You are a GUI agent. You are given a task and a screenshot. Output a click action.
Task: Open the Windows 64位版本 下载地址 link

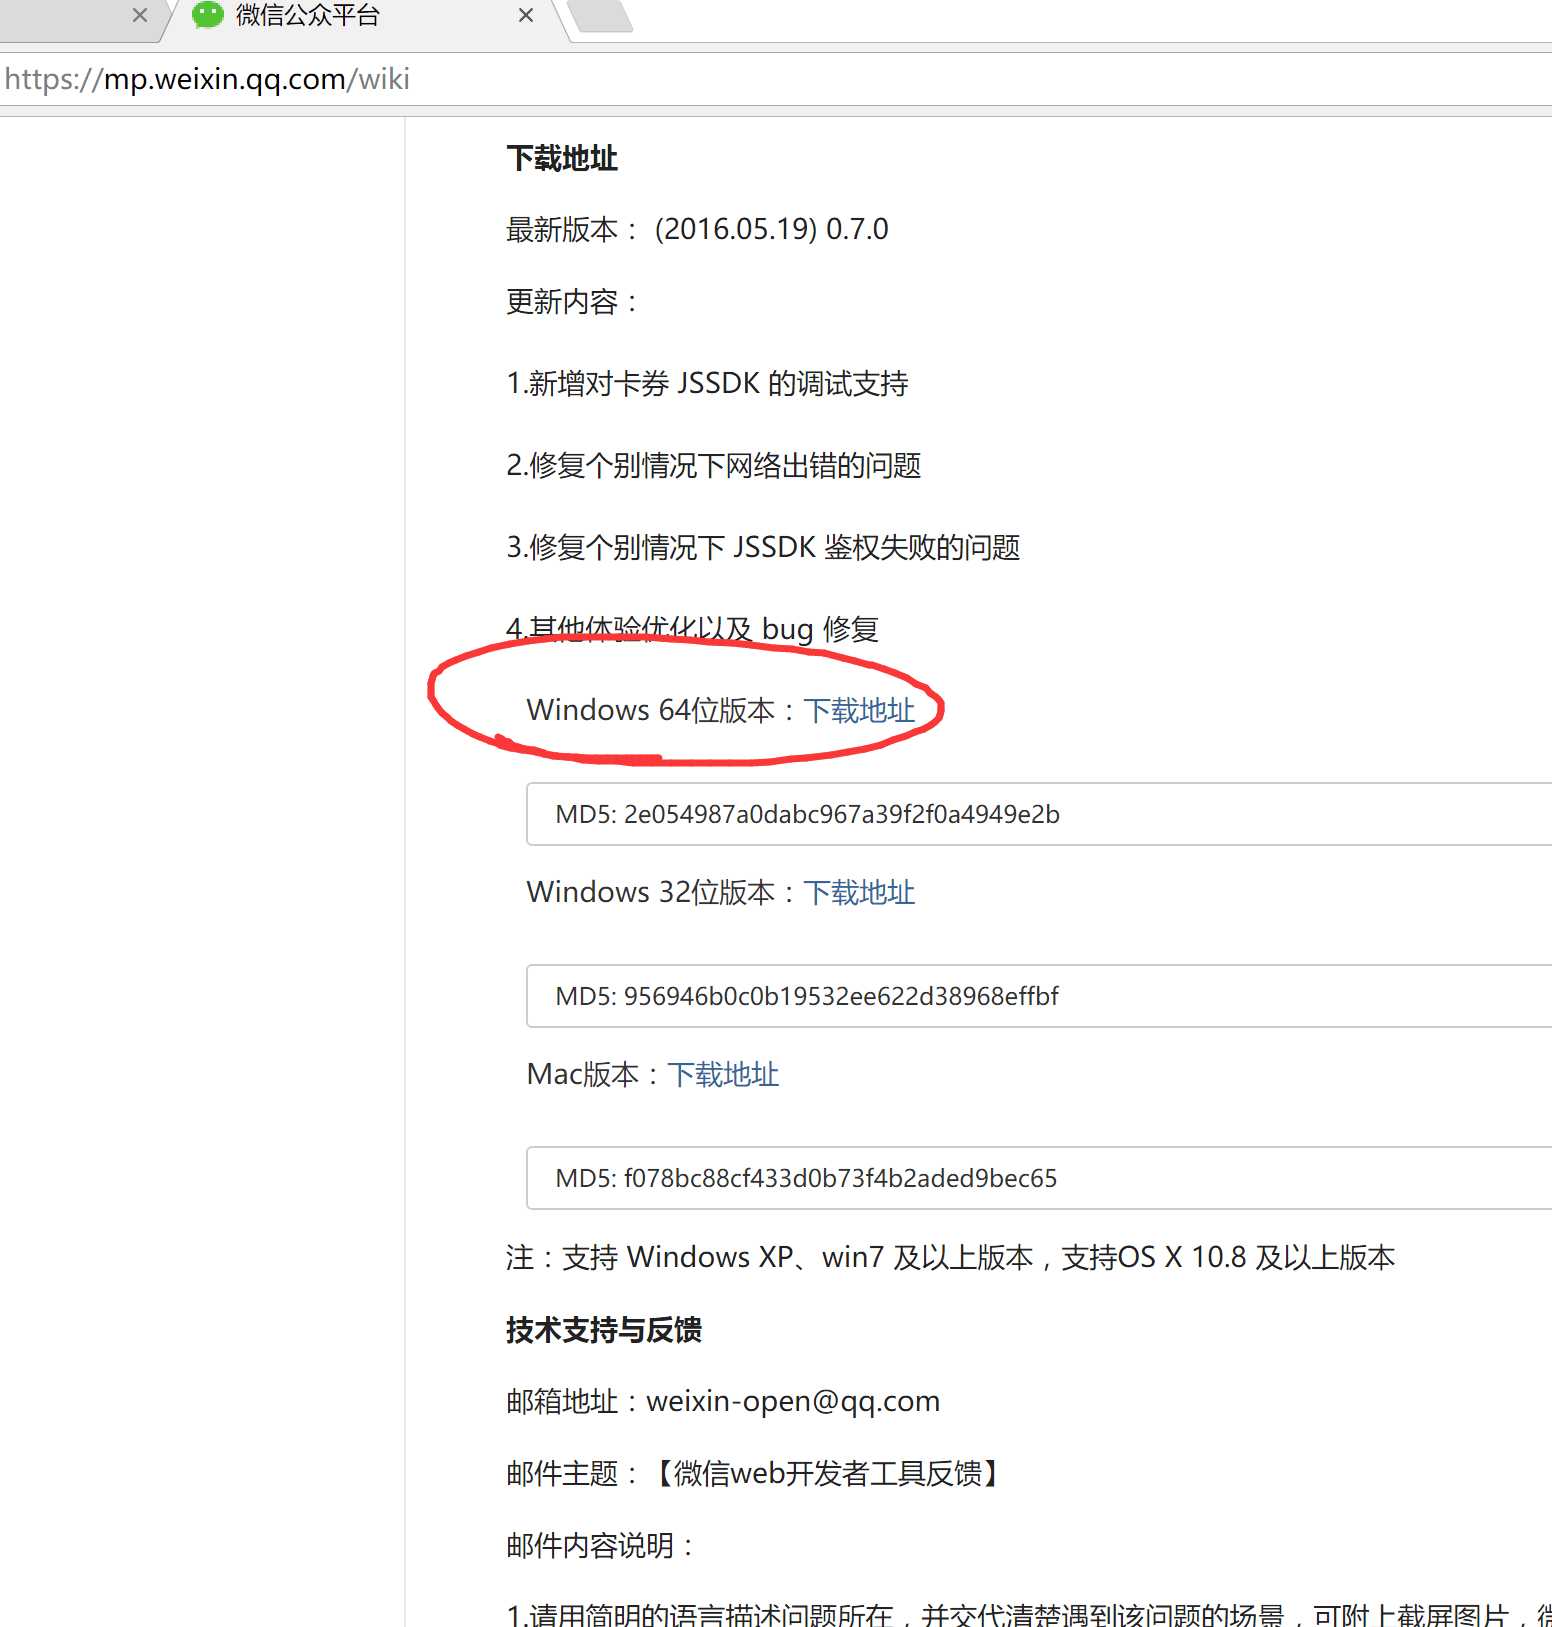[x=859, y=710]
